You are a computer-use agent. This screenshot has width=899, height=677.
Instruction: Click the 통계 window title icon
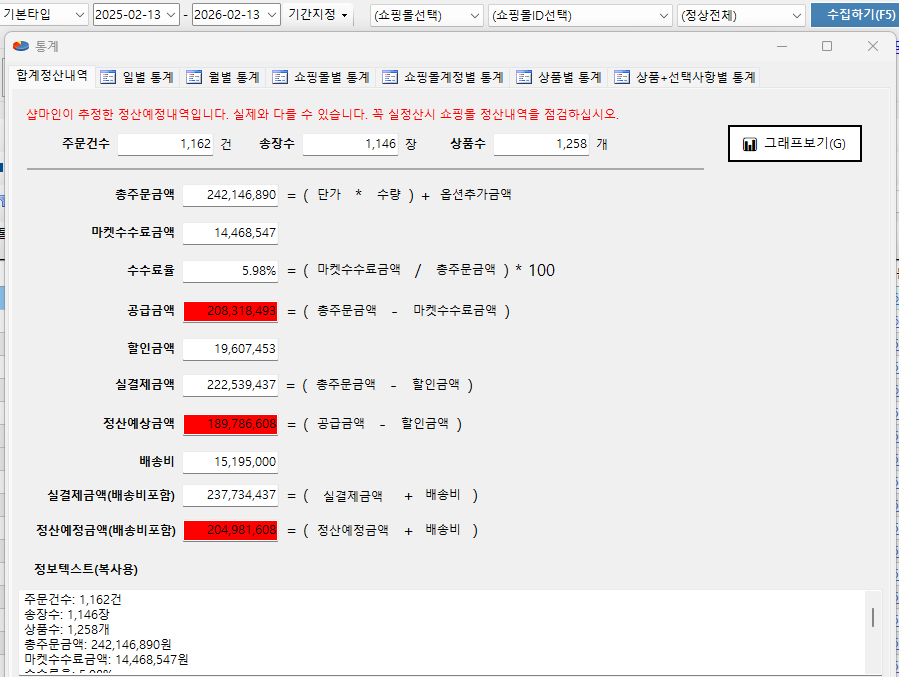point(21,46)
